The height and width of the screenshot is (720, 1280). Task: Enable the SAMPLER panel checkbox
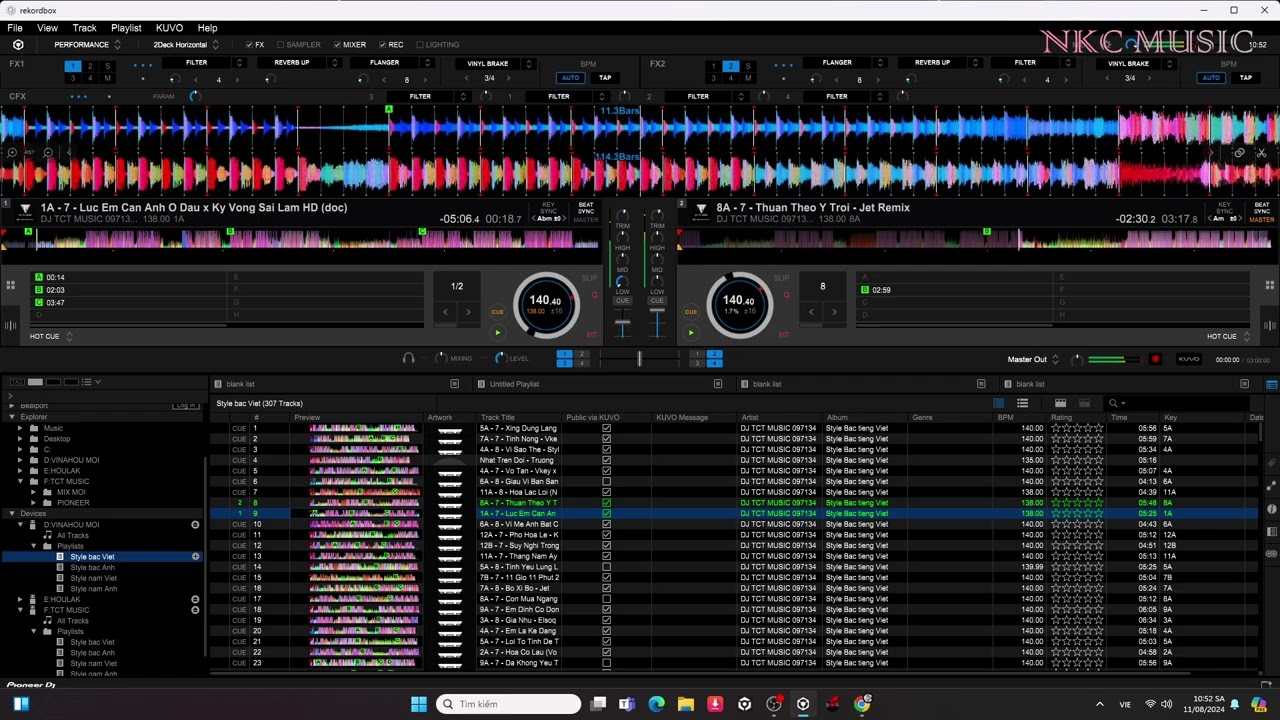281,45
